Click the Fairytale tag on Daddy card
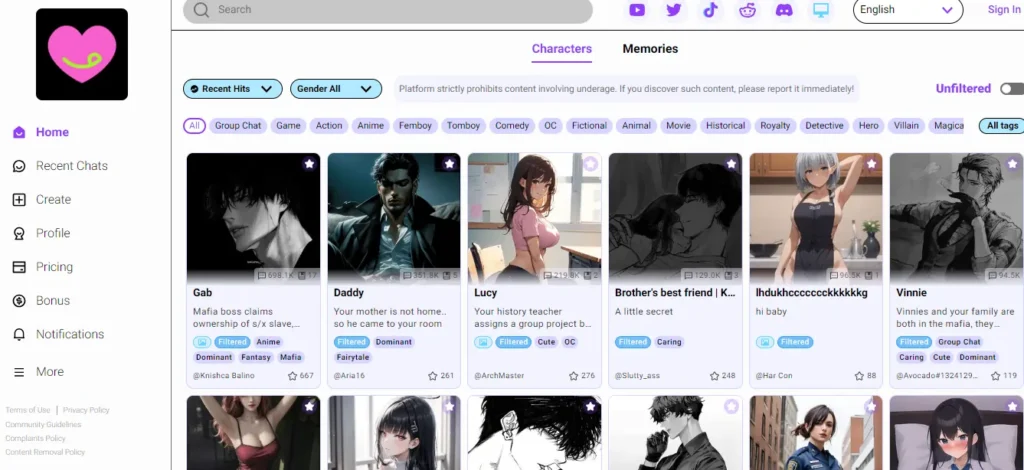 click(353, 358)
